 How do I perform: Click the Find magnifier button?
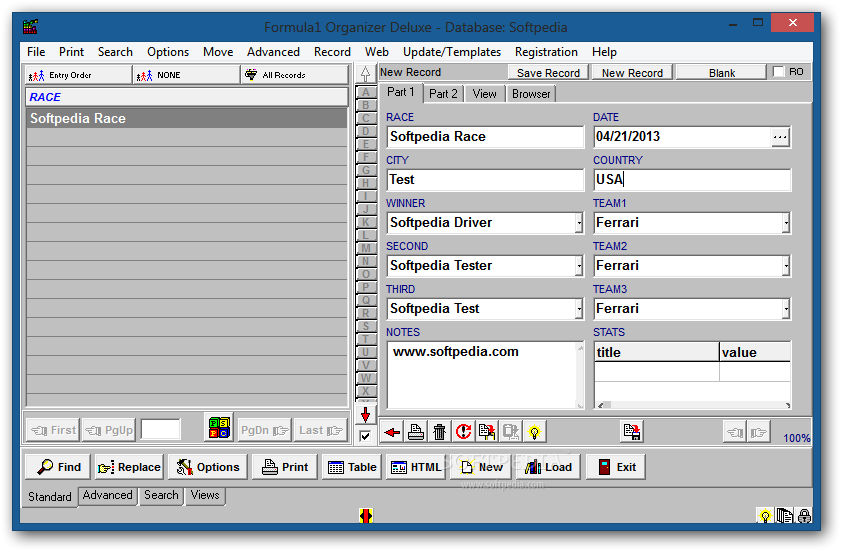58,467
